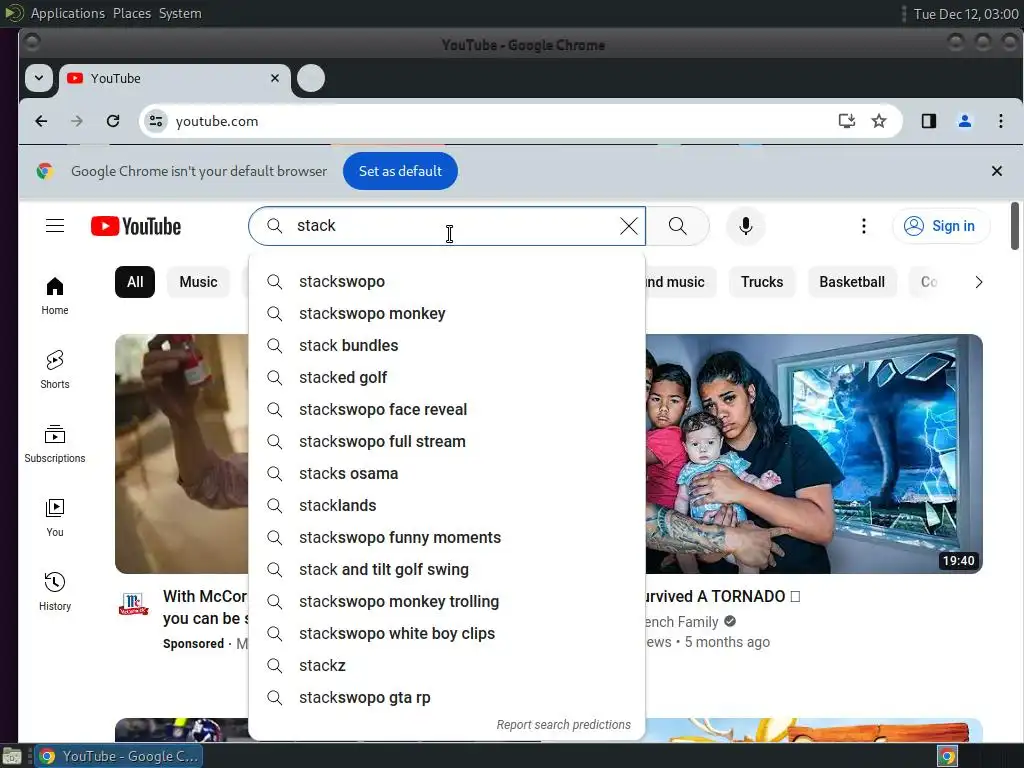Submit search with magnifier button

pyautogui.click(x=678, y=226)
